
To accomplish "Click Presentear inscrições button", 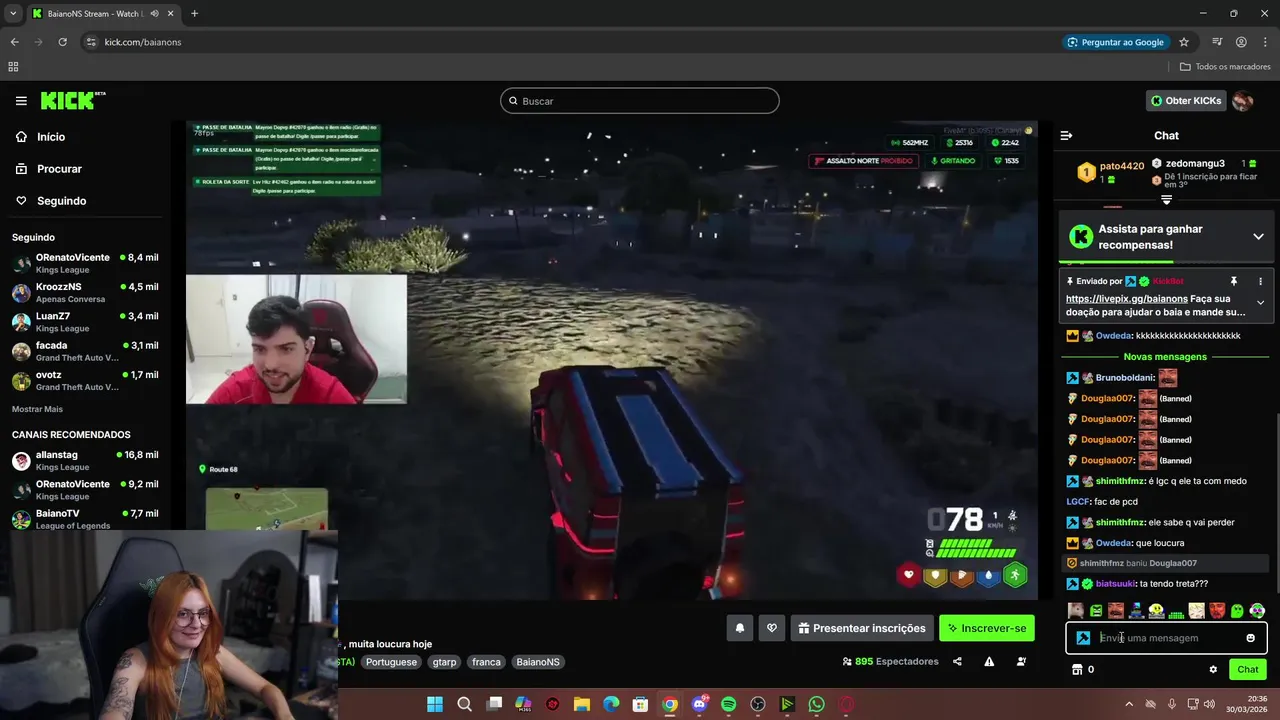I will [x=861, y=628].
